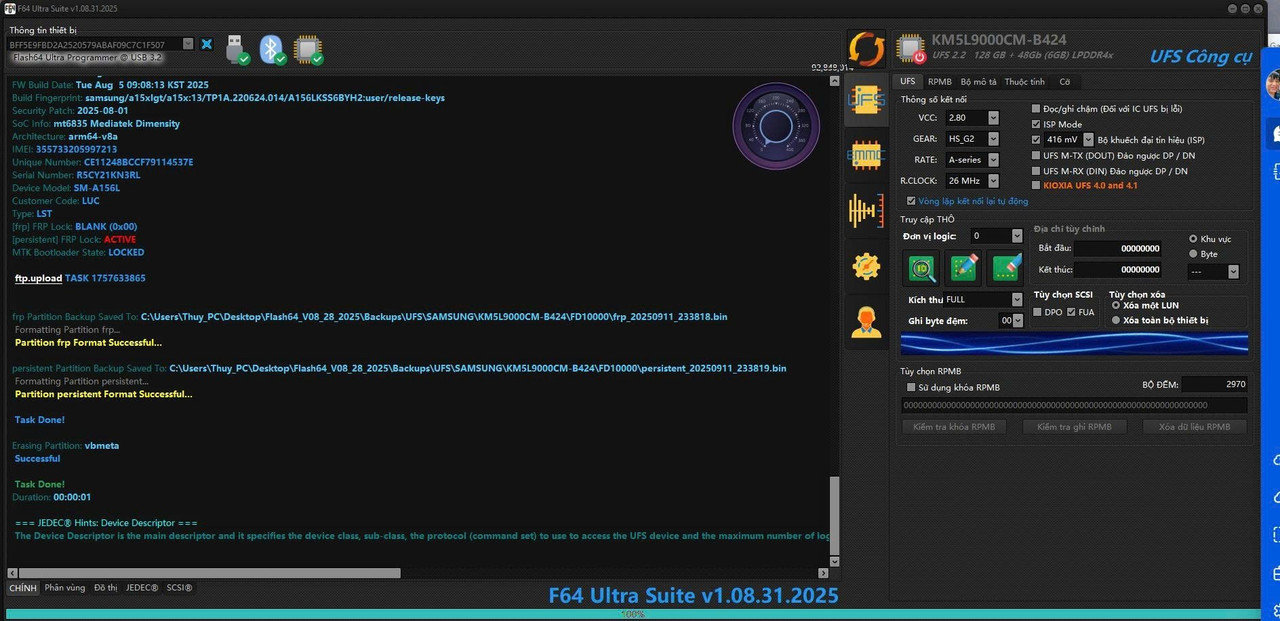This screenshot has height=621, width=1280.
Task: Open the orange gear settings icon
Action: tap(866, 266)
